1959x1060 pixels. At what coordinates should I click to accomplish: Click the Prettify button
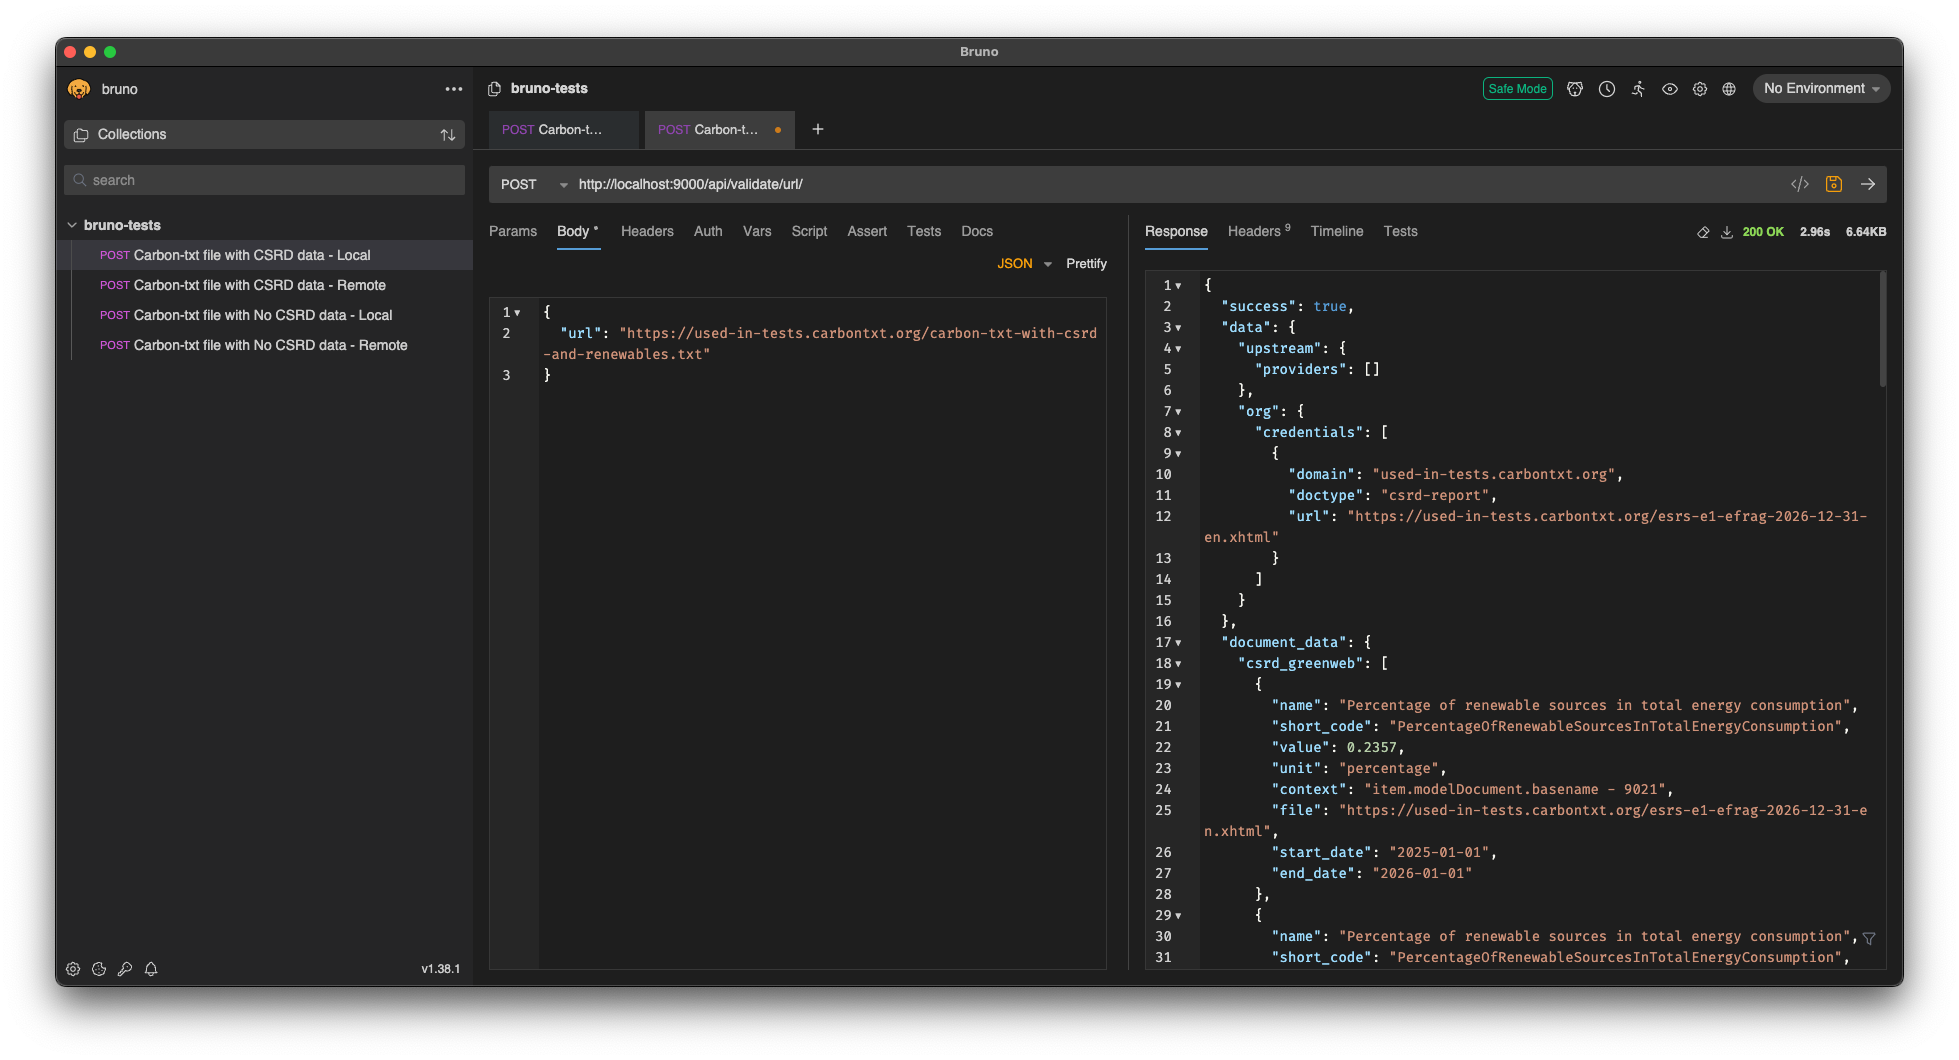[x=1086, y=264]
